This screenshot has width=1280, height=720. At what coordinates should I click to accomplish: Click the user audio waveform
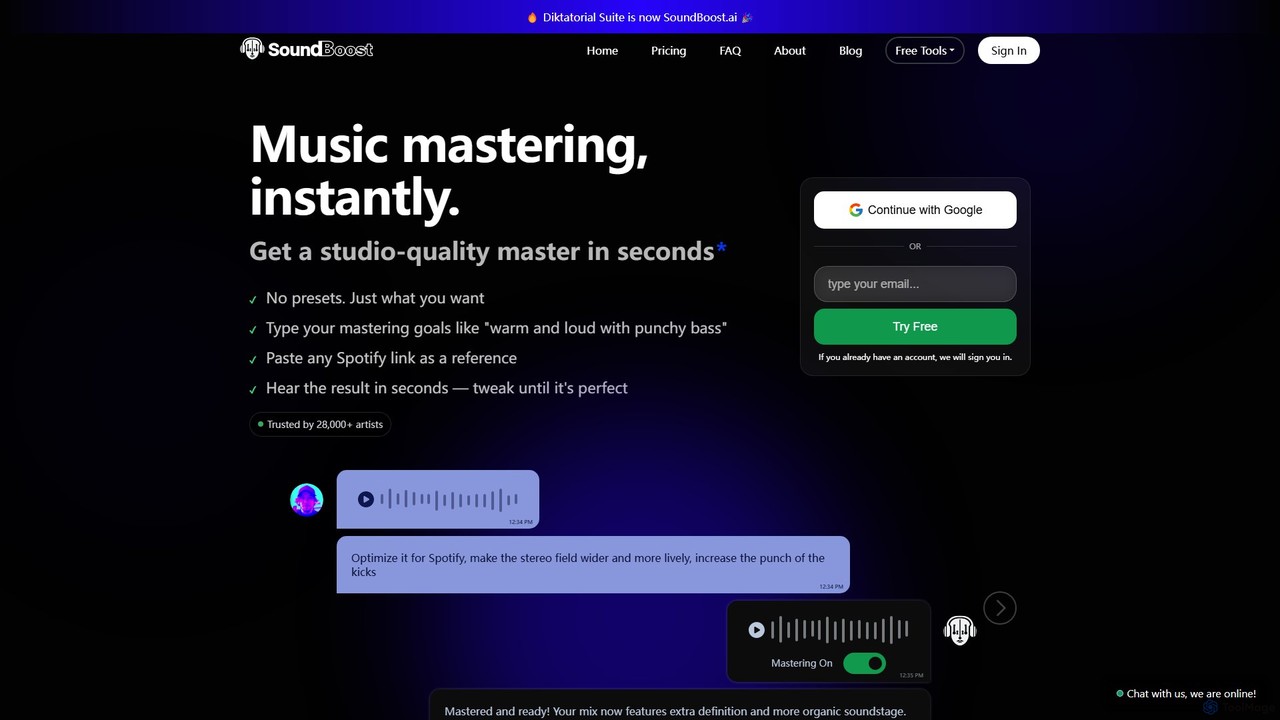coord(449,499)
